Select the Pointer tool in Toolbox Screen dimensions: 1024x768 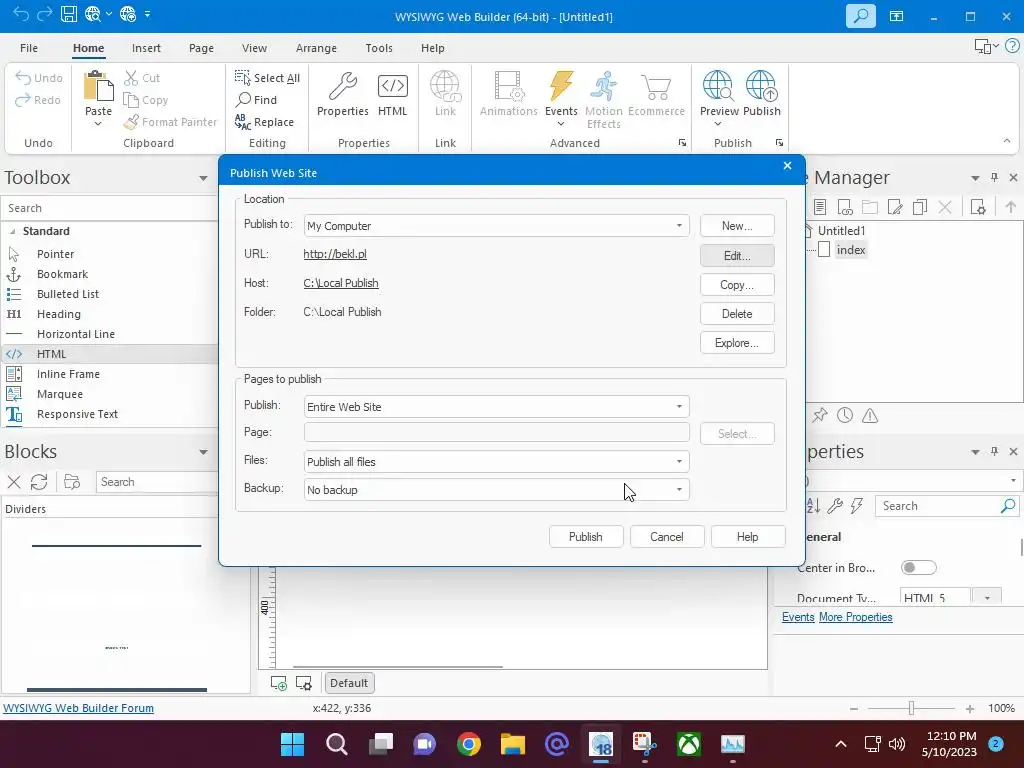point(56,254)
